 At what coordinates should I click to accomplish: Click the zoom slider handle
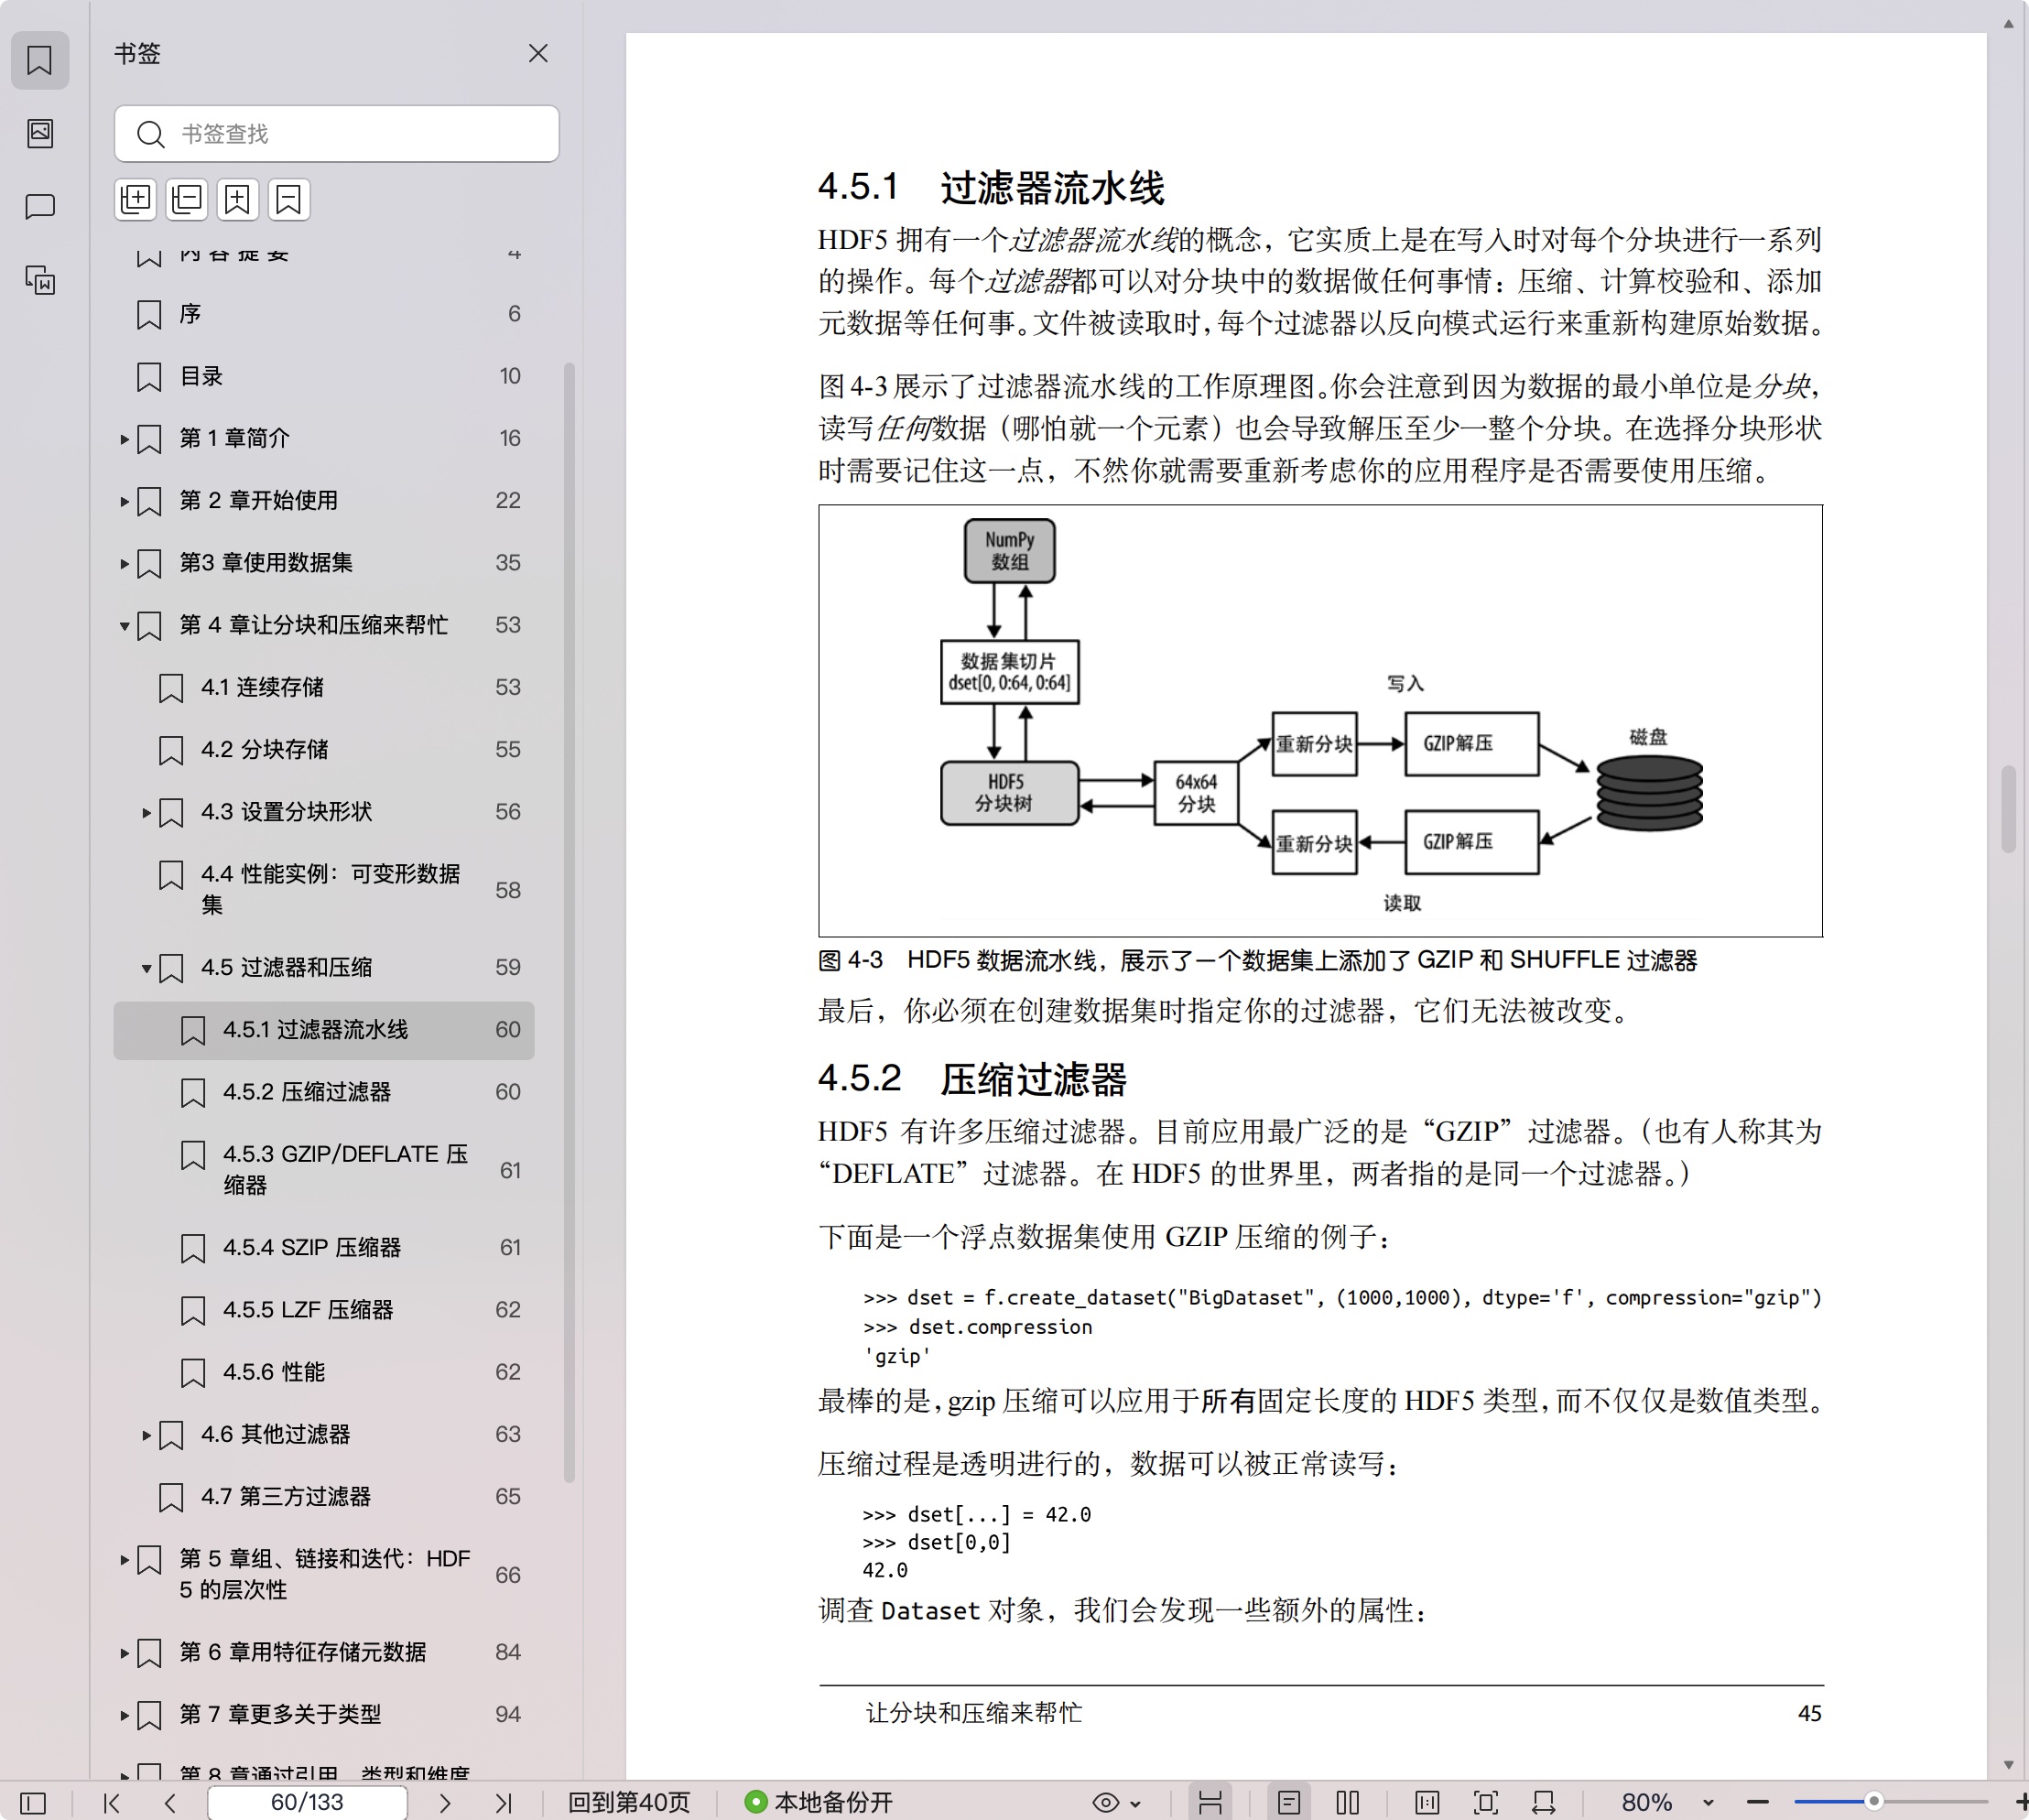click(1874, 1801)
